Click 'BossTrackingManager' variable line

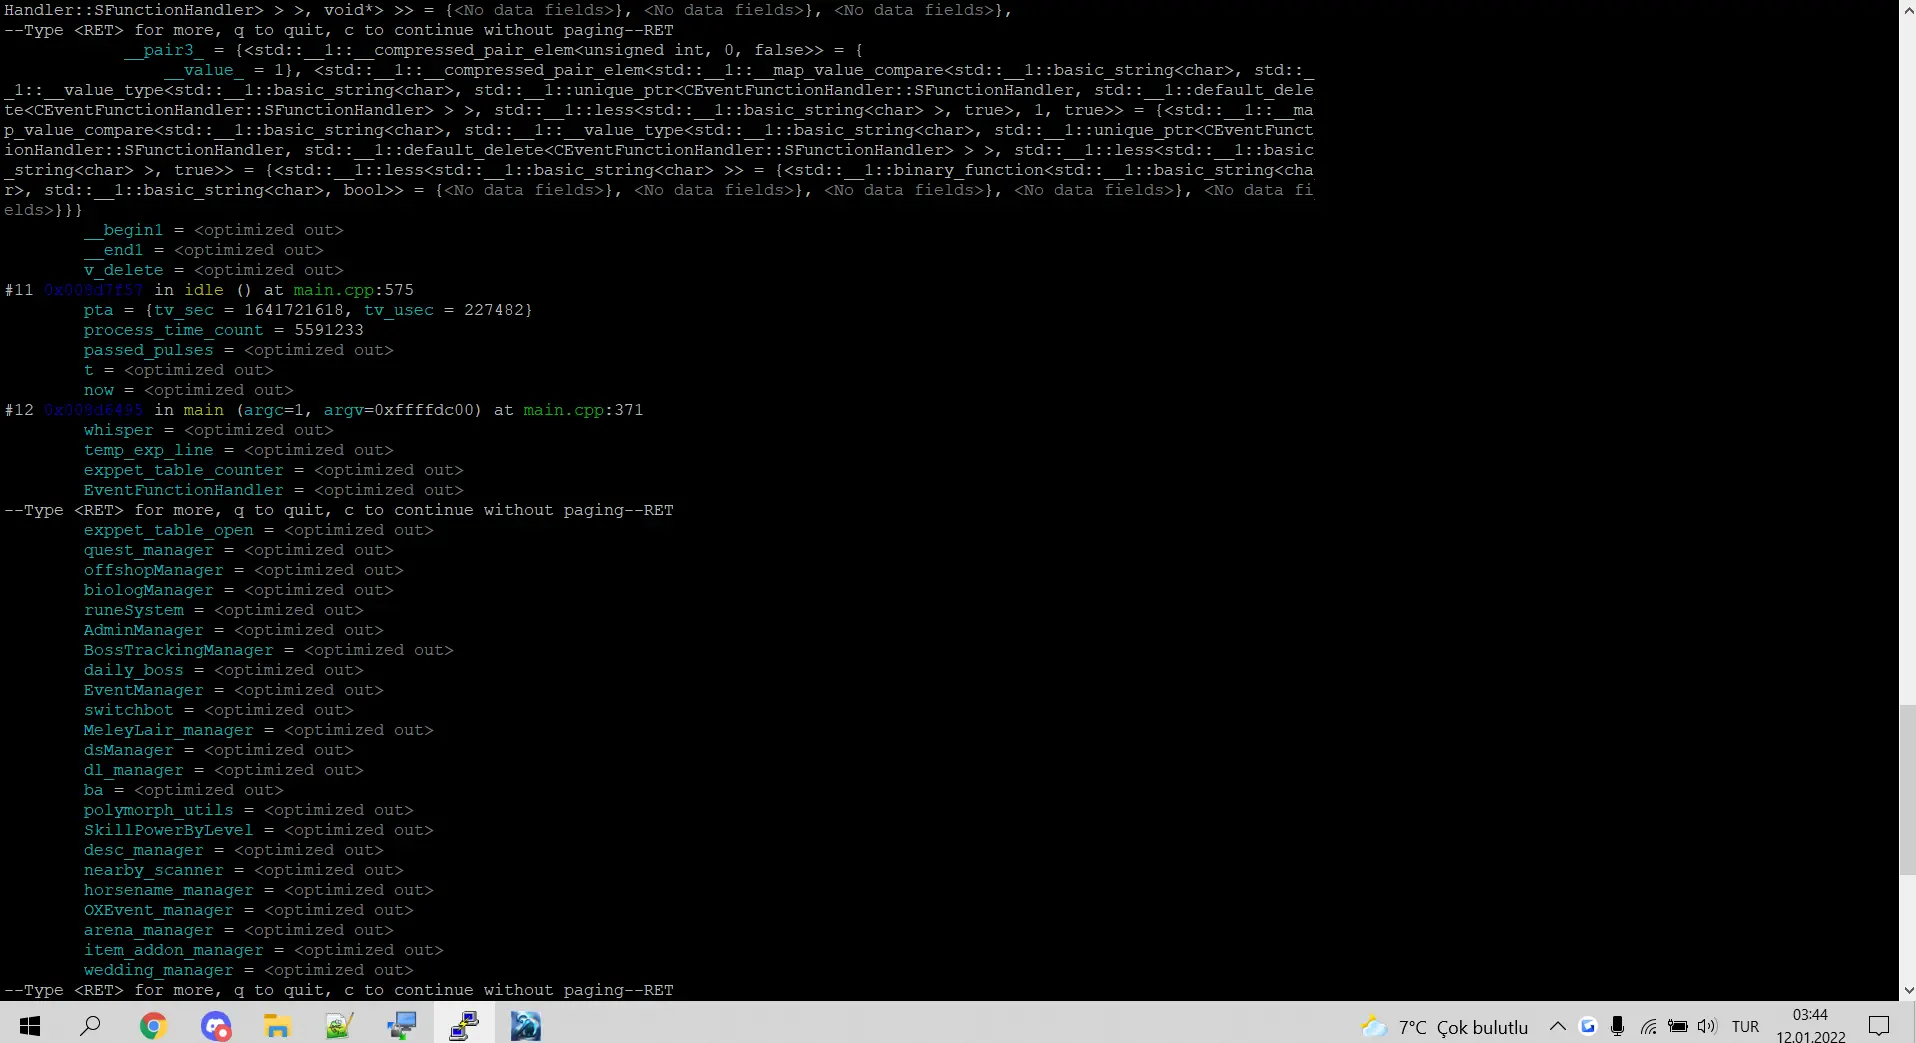pos(269,650)
